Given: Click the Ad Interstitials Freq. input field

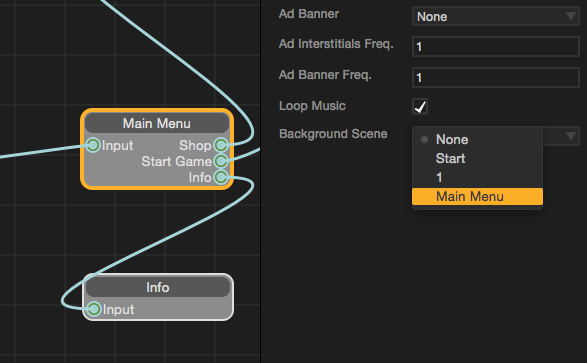Looking at the screenshot, I should tap(496, 47).
